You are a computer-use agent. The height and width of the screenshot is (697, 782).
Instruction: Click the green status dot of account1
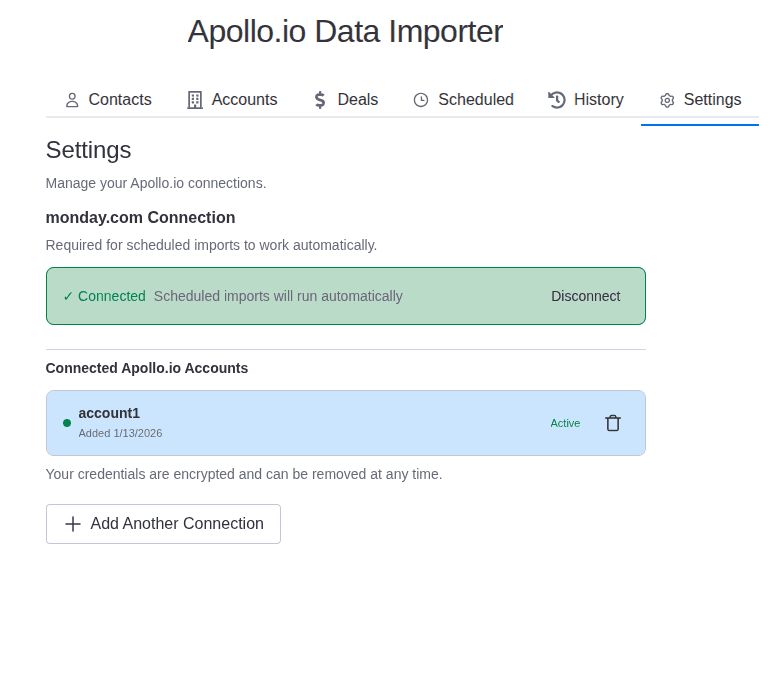67,423
